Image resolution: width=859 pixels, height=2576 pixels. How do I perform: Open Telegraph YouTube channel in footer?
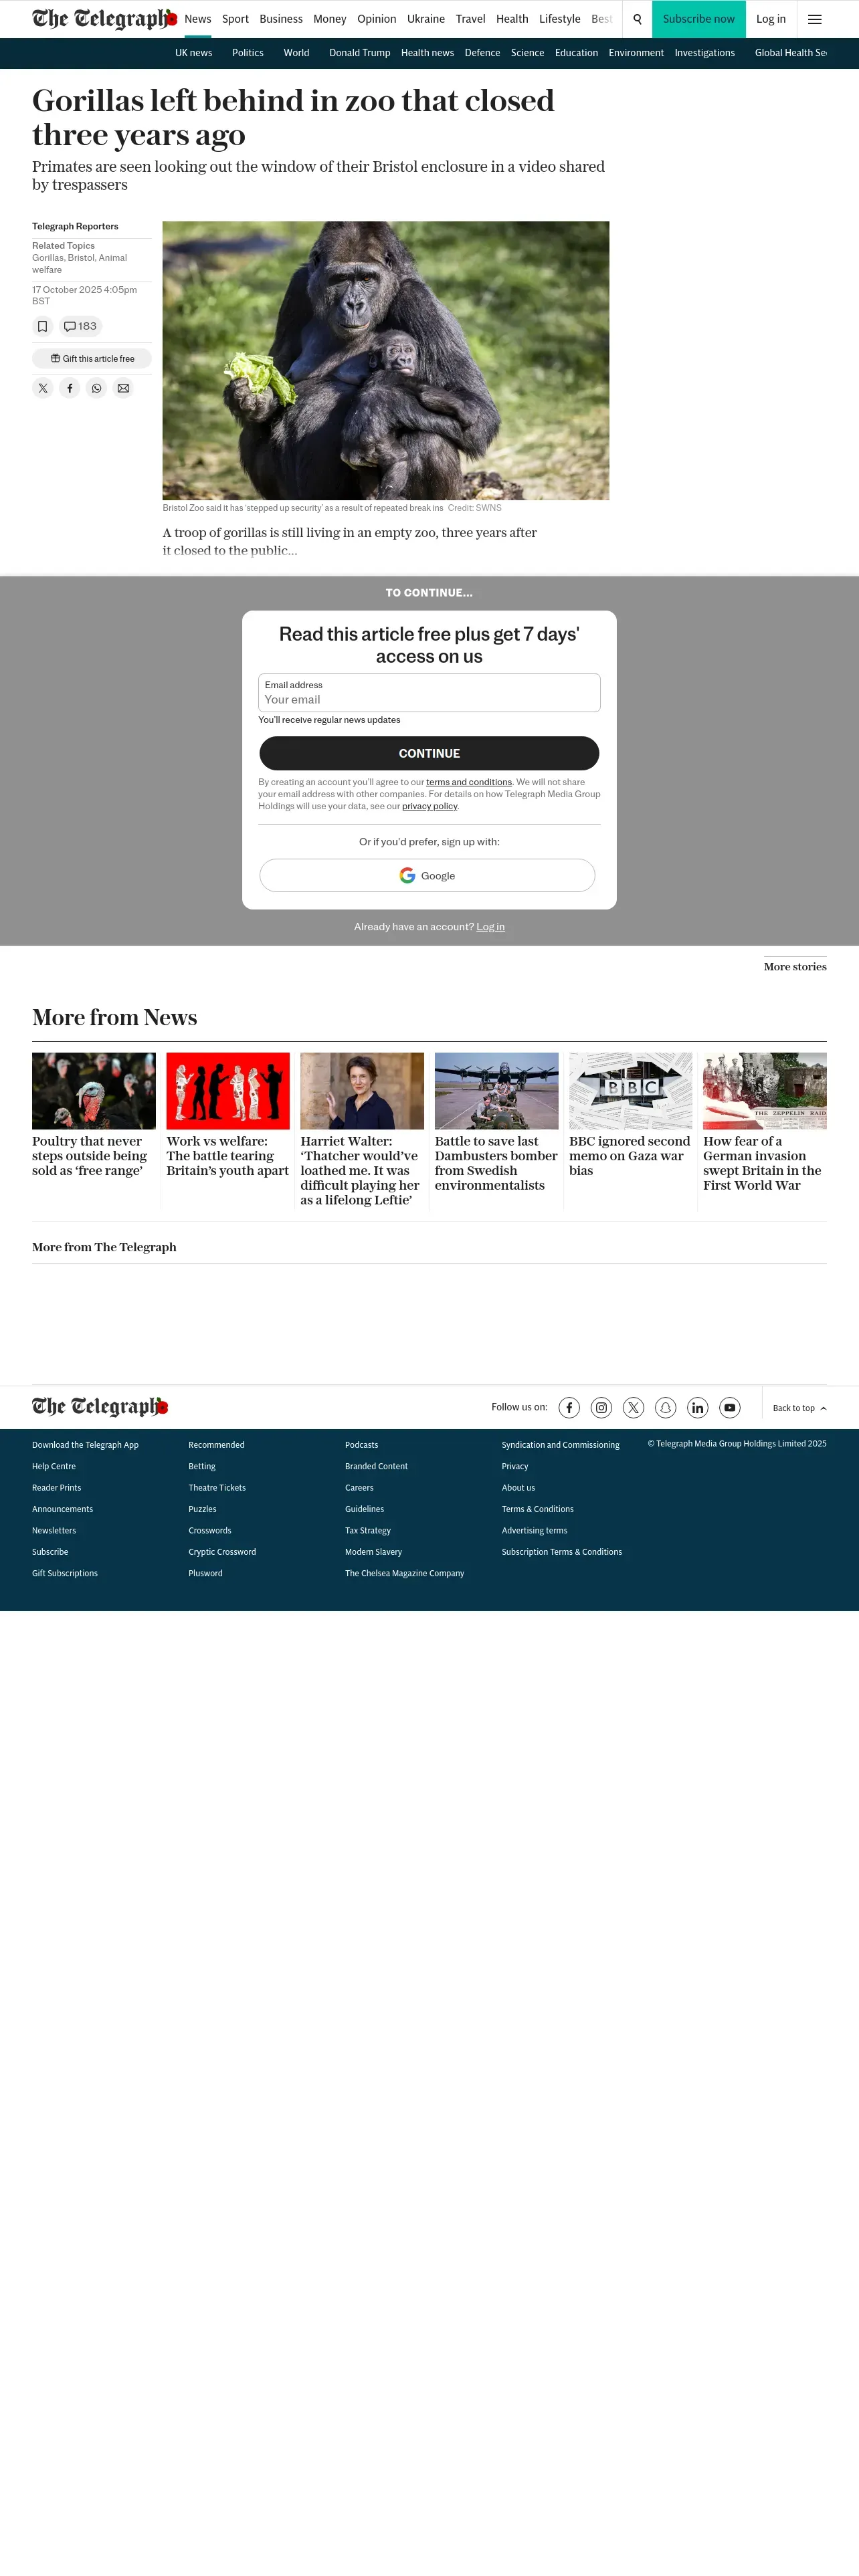(x=730, y=1408)
